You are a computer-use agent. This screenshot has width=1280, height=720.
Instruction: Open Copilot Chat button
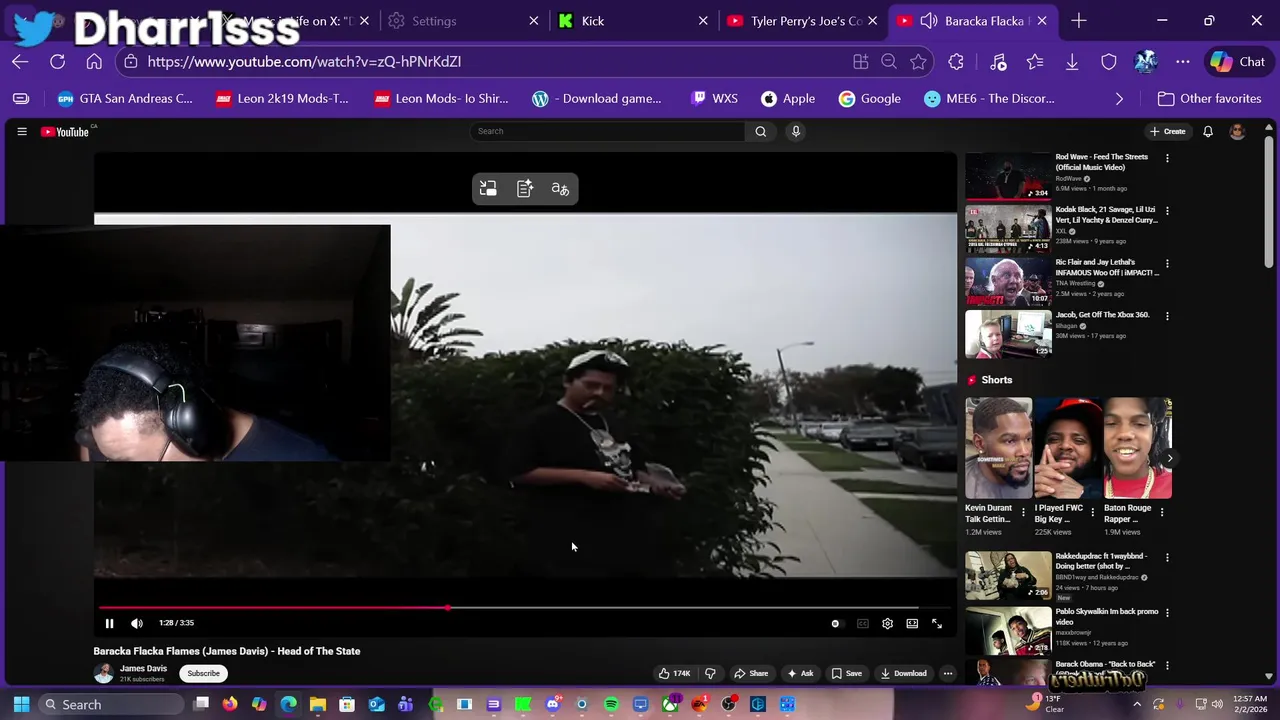pos(1238,62)
